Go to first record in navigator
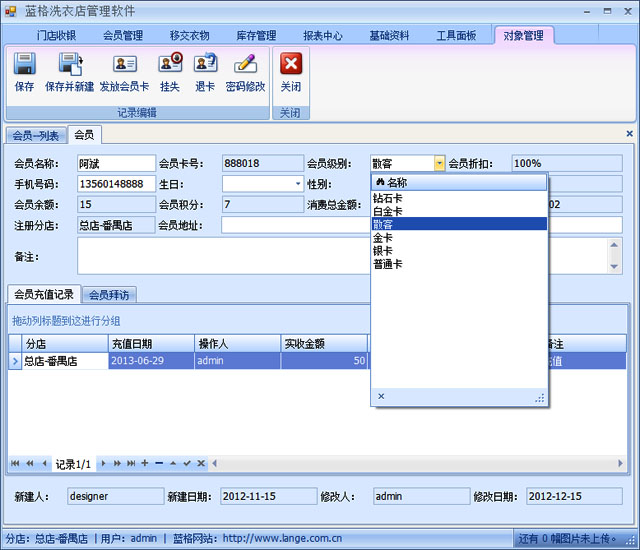This screenshot has width=640, height=550. click(15, 463)
